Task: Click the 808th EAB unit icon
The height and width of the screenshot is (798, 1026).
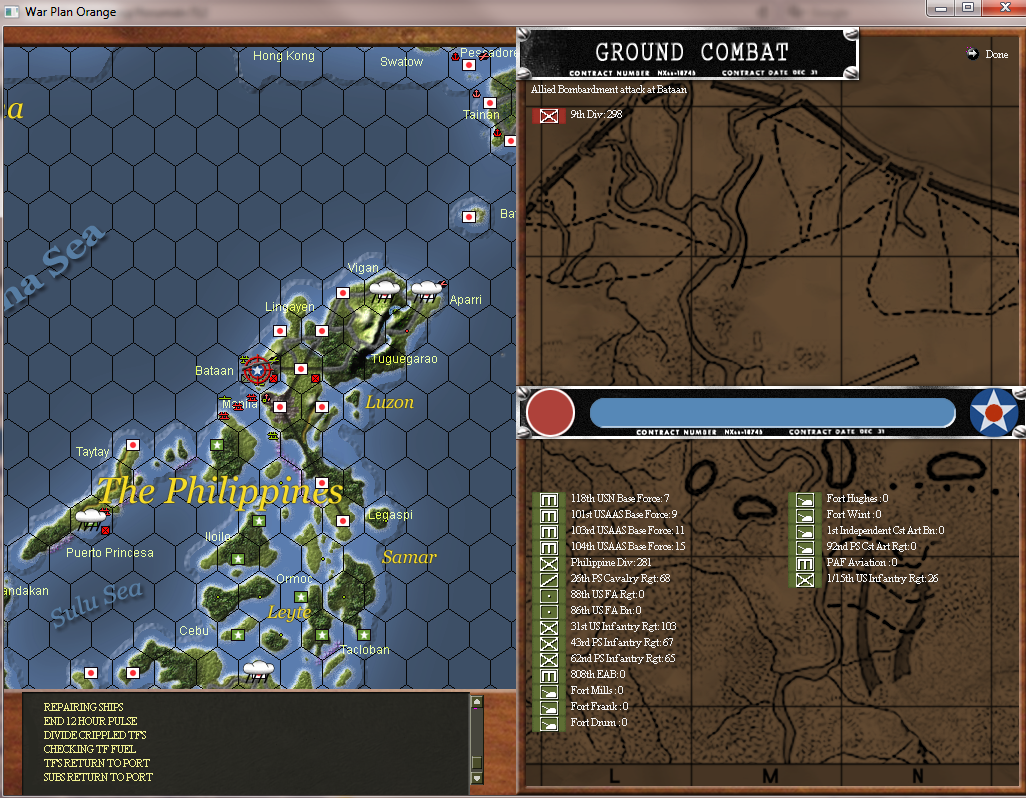Action: [x=548, y=676]
